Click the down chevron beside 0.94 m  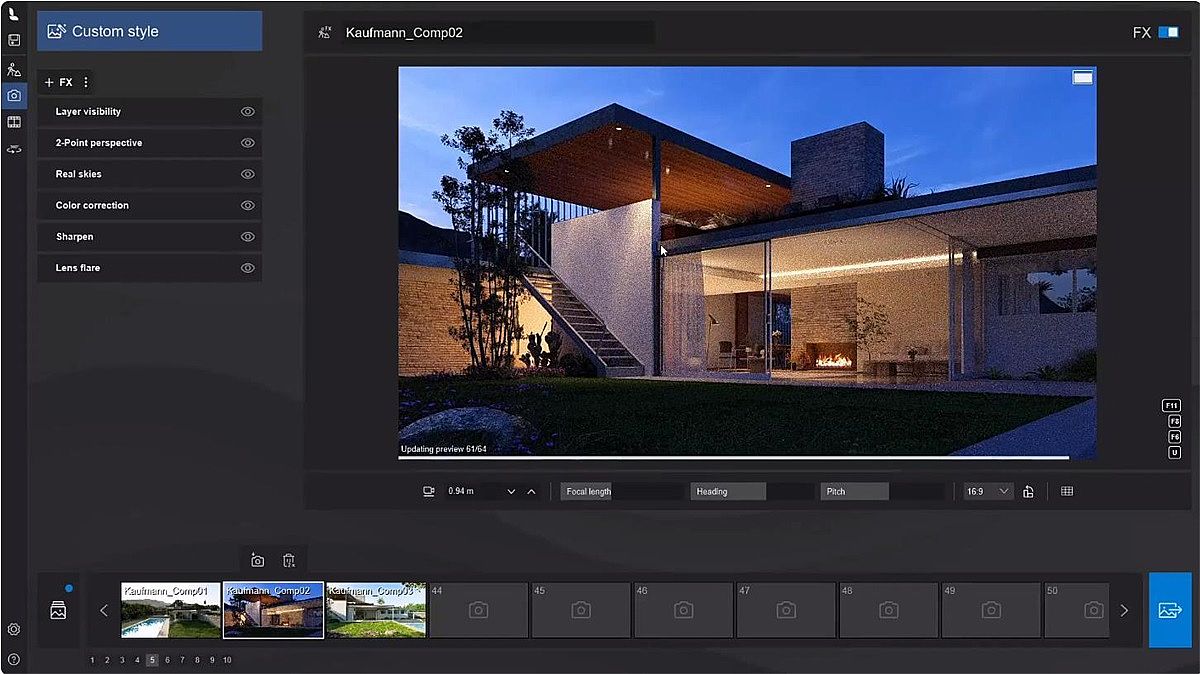pos(511,492)
